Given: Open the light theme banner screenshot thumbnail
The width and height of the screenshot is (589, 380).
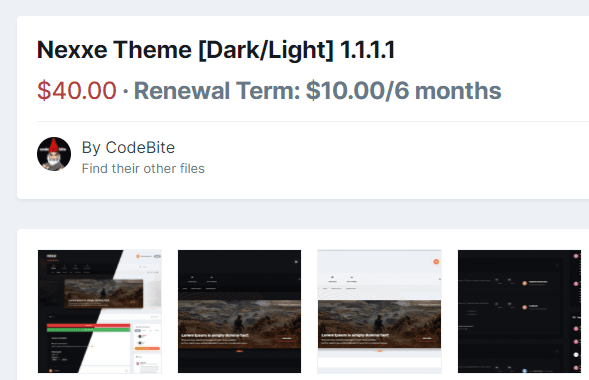Looking at the screenshot, I should click(x=379, y=311).
